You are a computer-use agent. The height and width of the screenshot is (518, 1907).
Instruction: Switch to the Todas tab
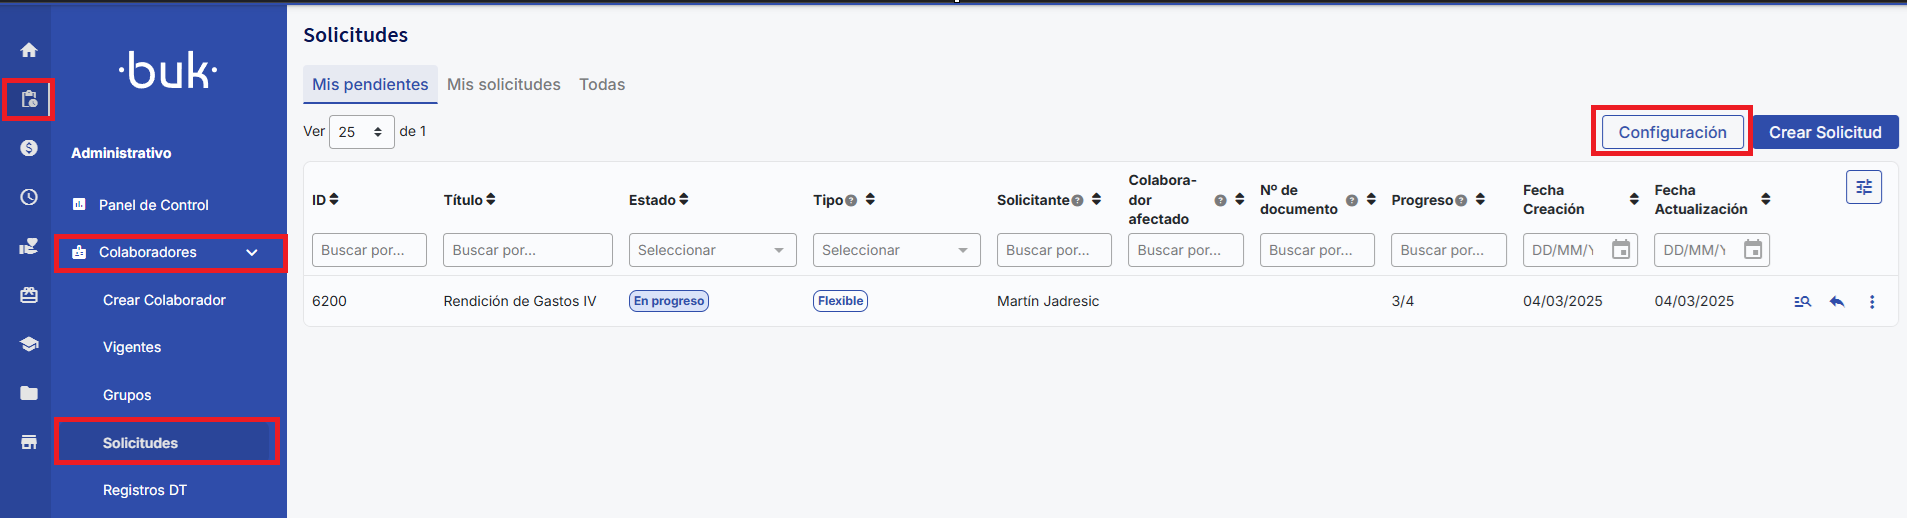(x=602, y=85)
